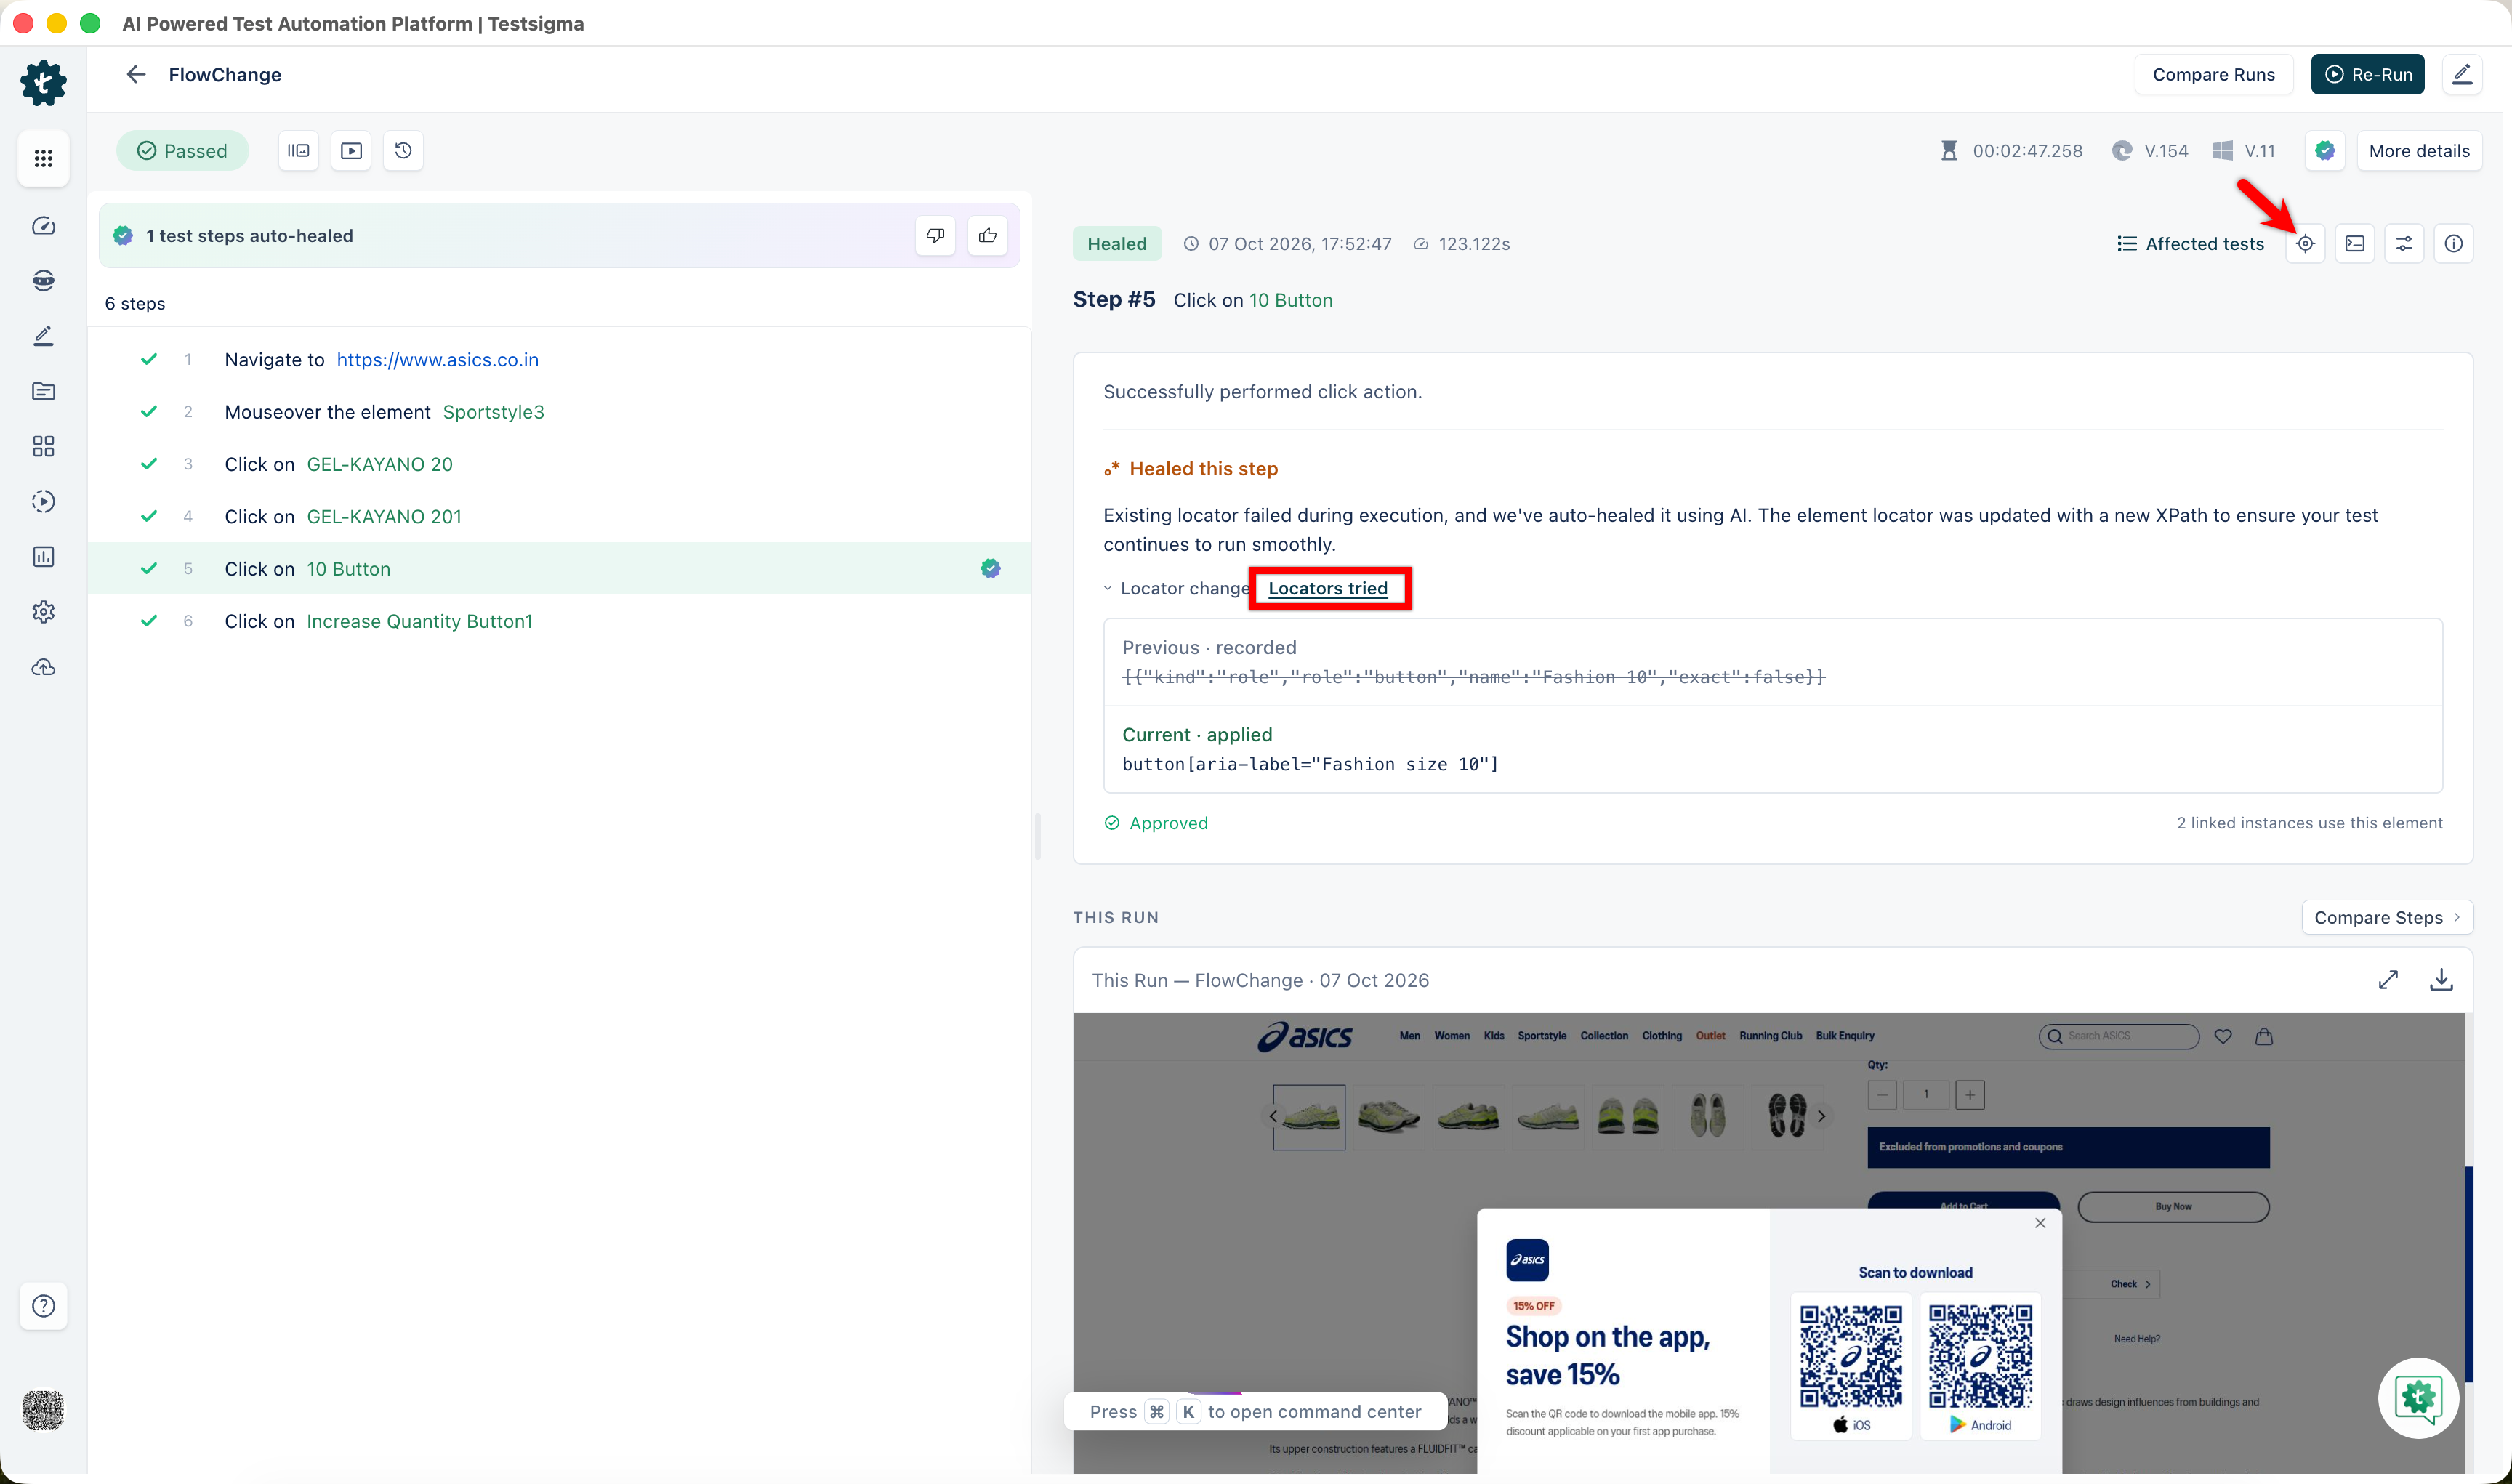The width and height of the screenshot is (2512, 1484).
Task: Select step 3 Click on GEL-KAYANO 20
Action: tap(559, 464)
